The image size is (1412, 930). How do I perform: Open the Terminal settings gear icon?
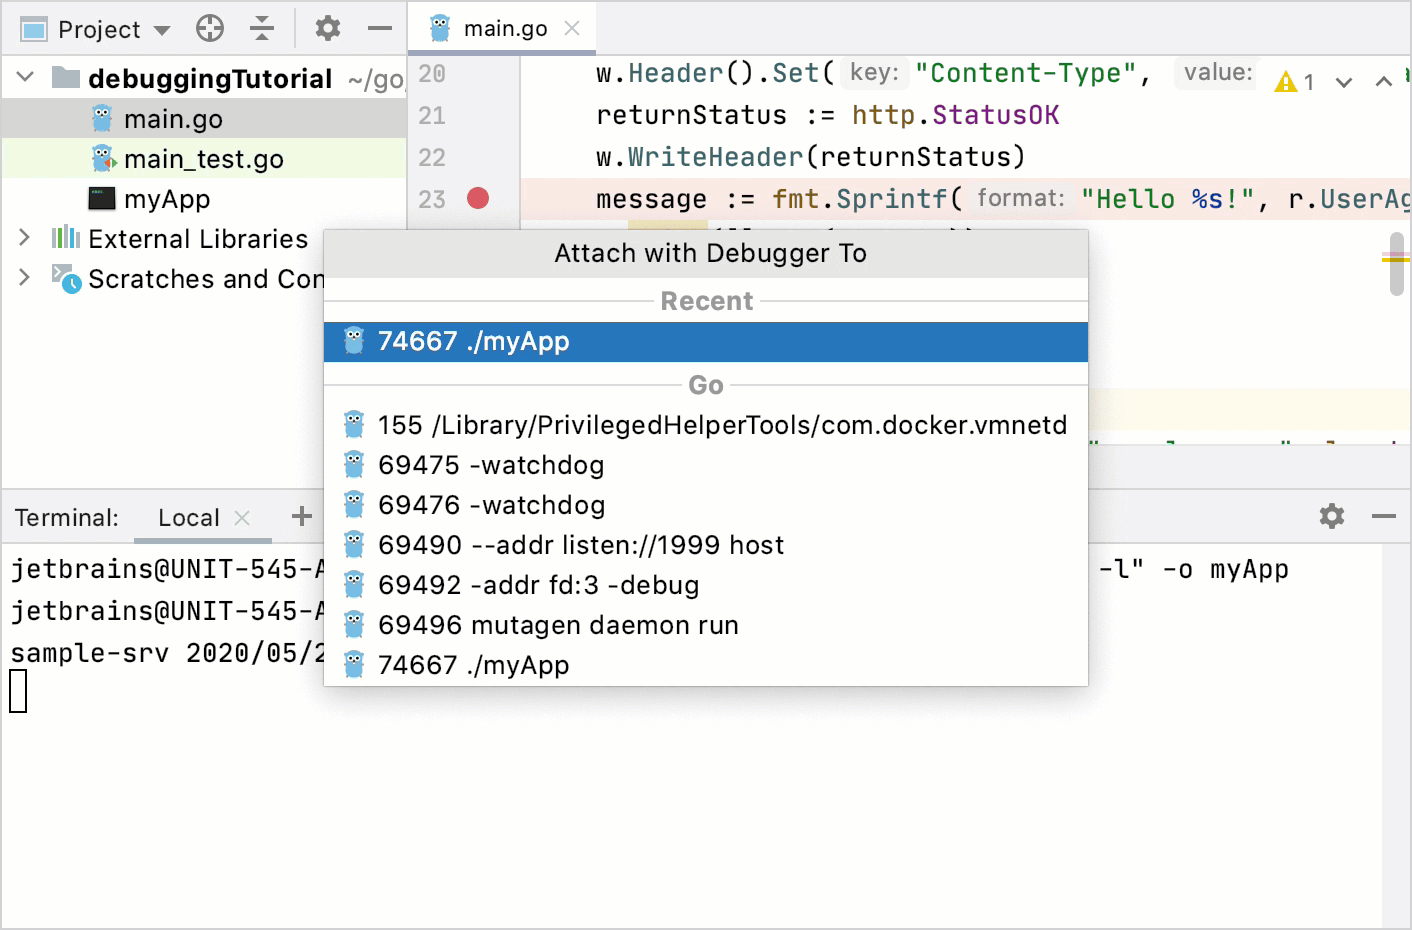click(1330, 516)
